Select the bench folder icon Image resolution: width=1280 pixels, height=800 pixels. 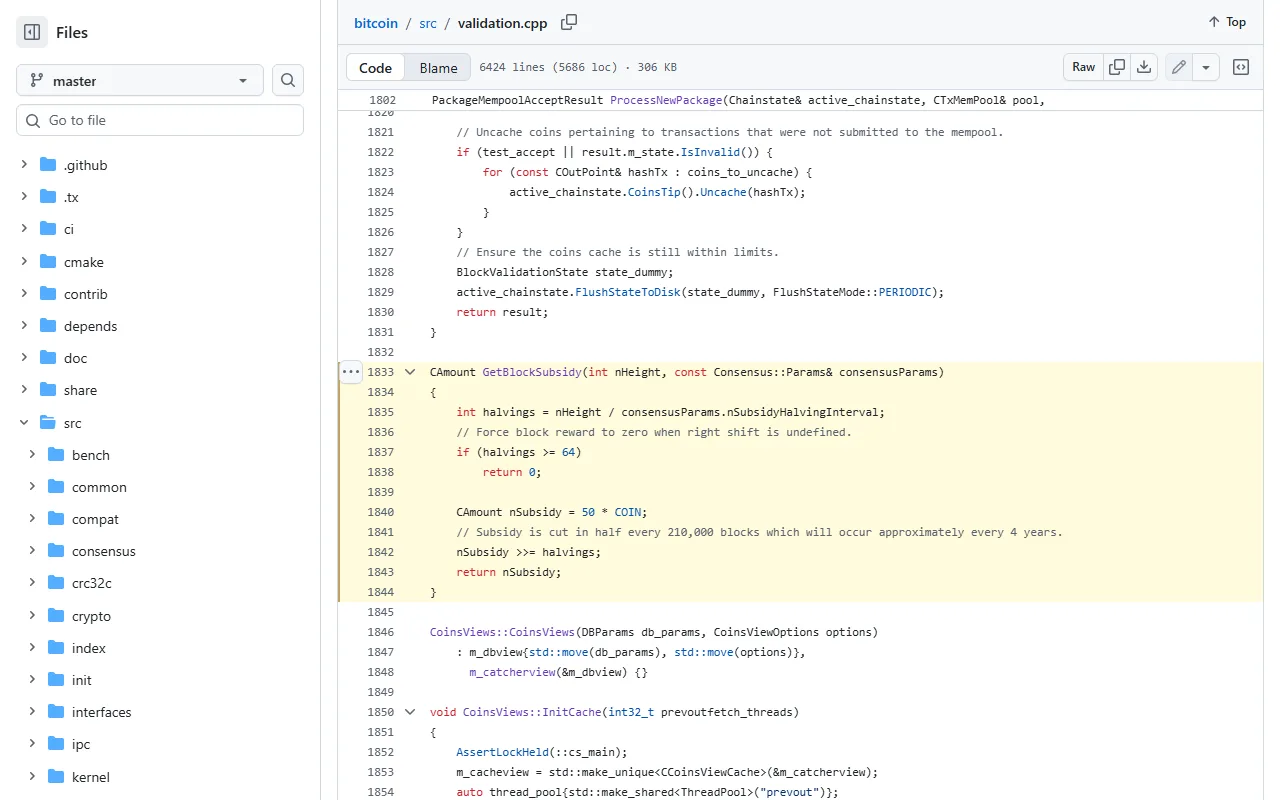pyautogui.click(x=55, y=455)
